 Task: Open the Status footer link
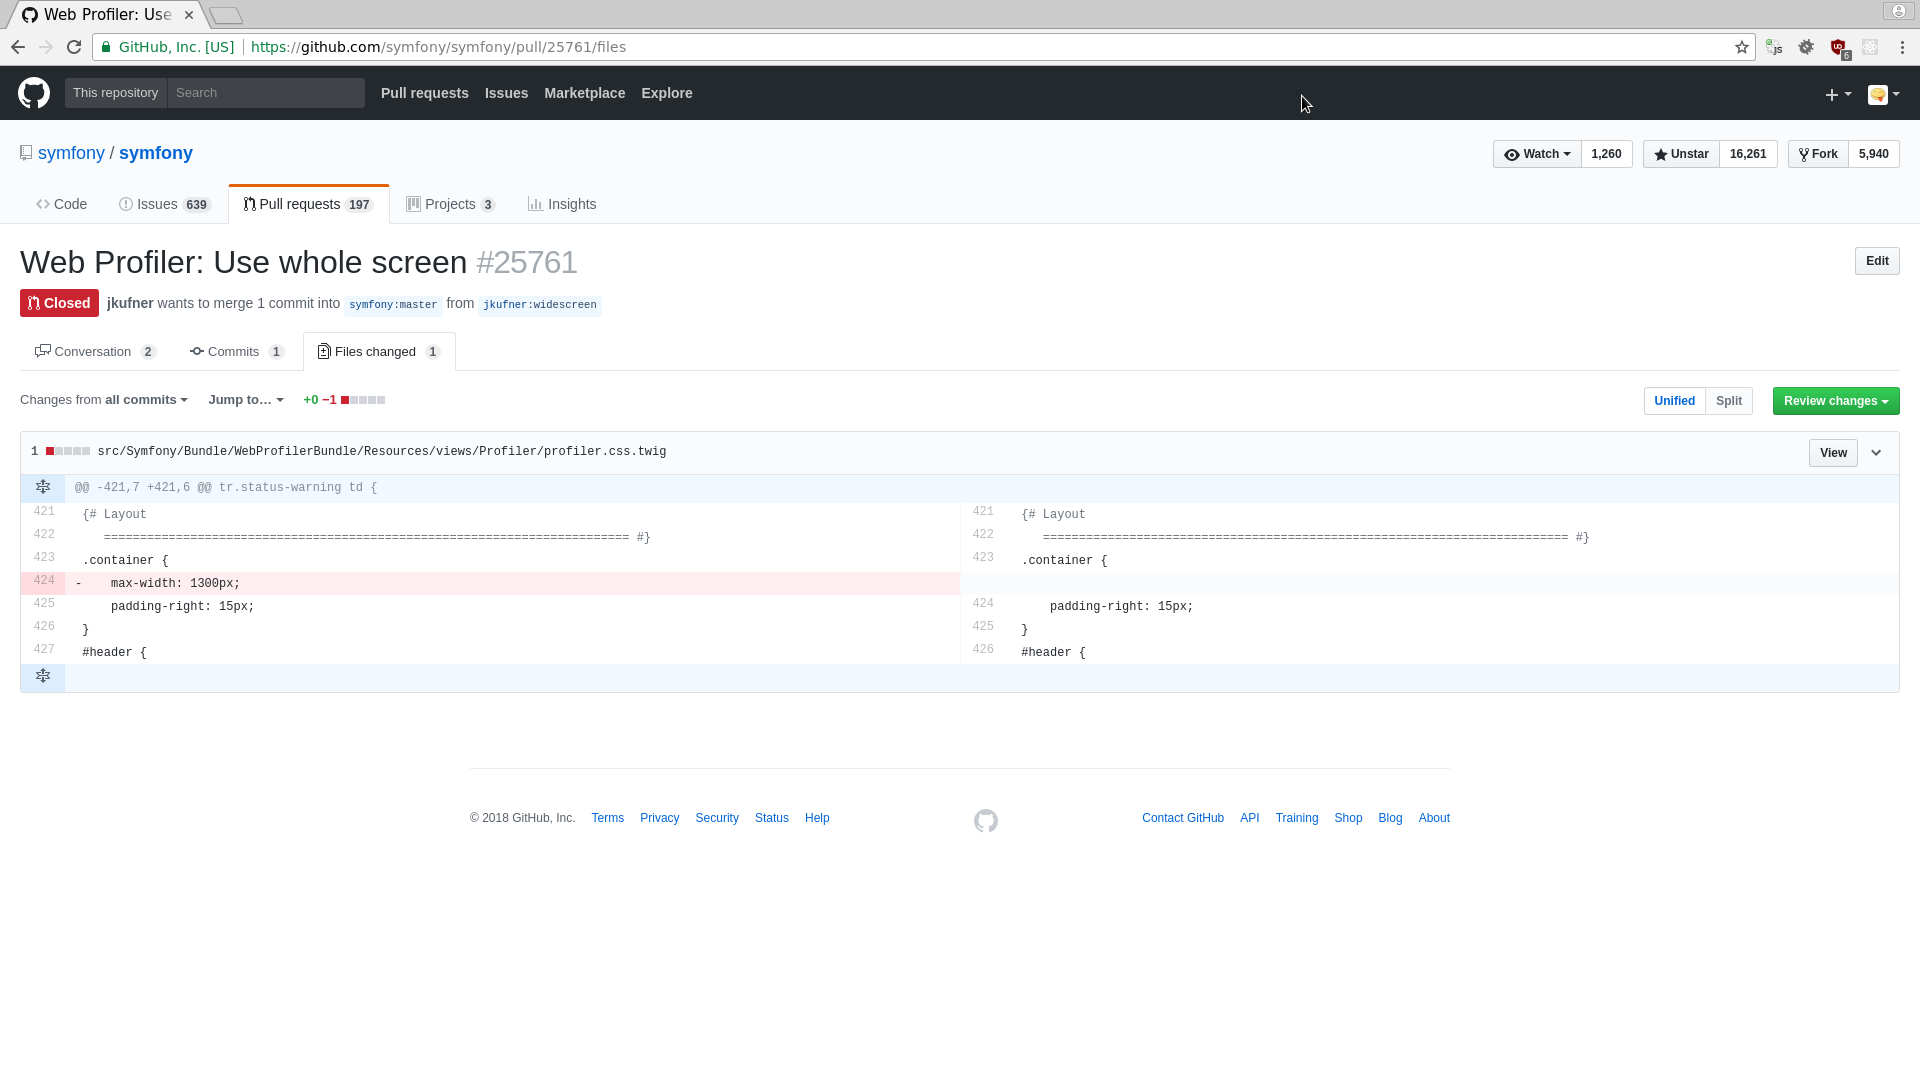pyautogui.click(x=772, y=818)
